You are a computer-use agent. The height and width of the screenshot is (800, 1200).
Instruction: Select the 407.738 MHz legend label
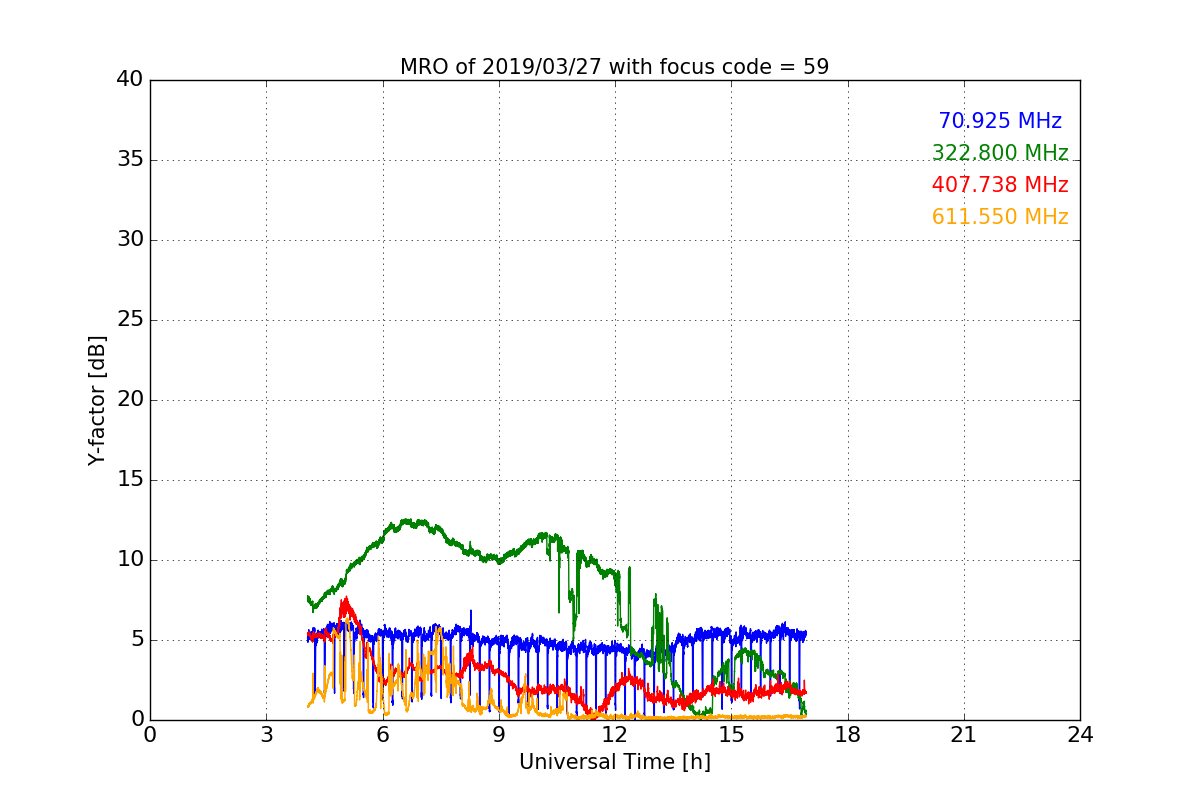[x=1000, y=185]
